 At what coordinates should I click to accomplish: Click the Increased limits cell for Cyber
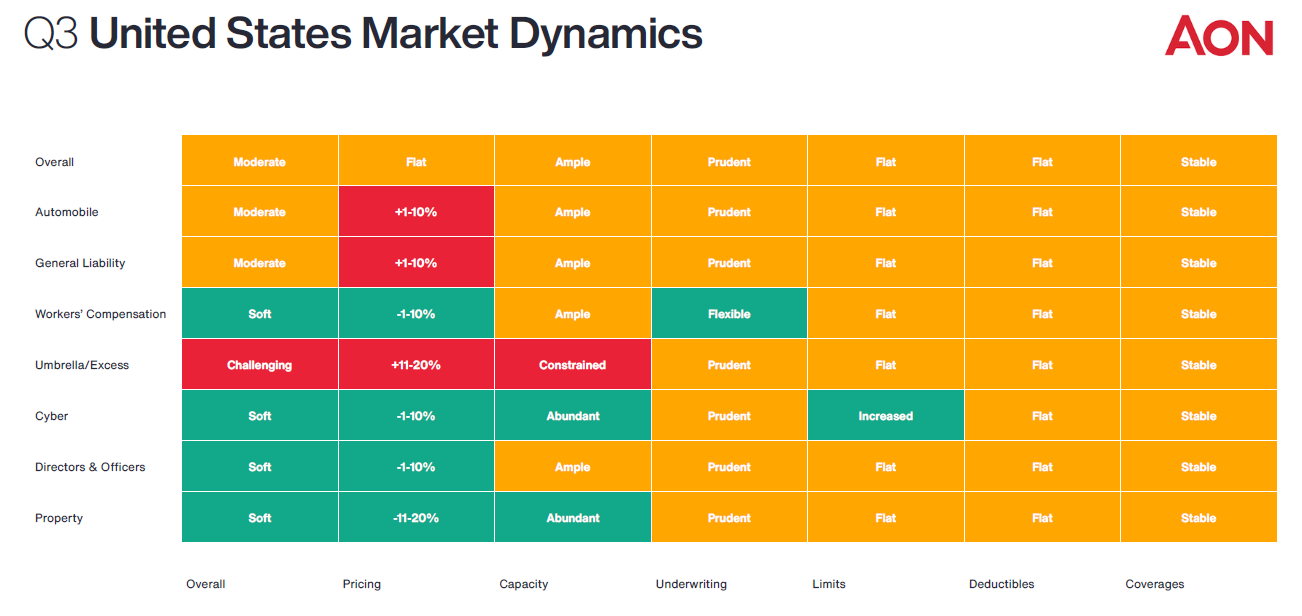pyautogui.click(x=885, y=416)
